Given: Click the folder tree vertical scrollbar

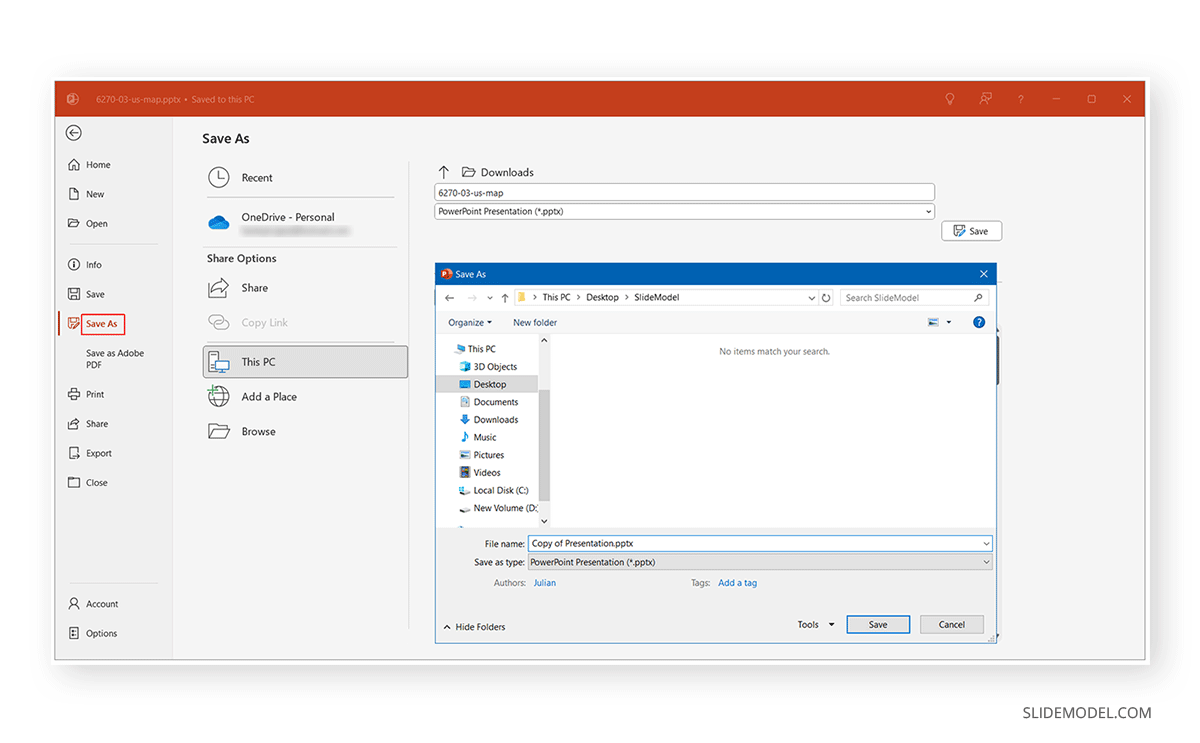Looking at the screenshot, I should coord(544,430).
